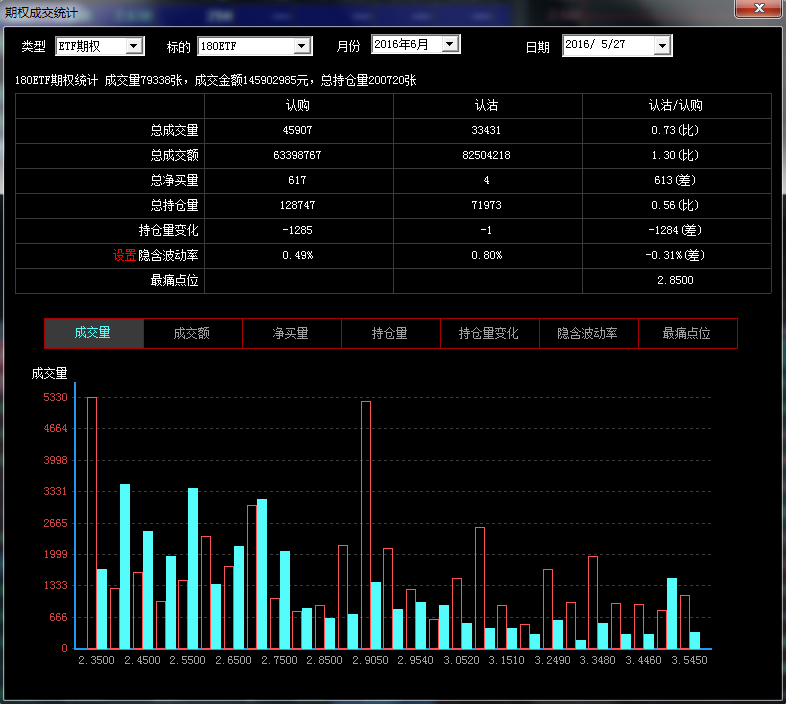Click the 认购 column header

click(298, 106)
